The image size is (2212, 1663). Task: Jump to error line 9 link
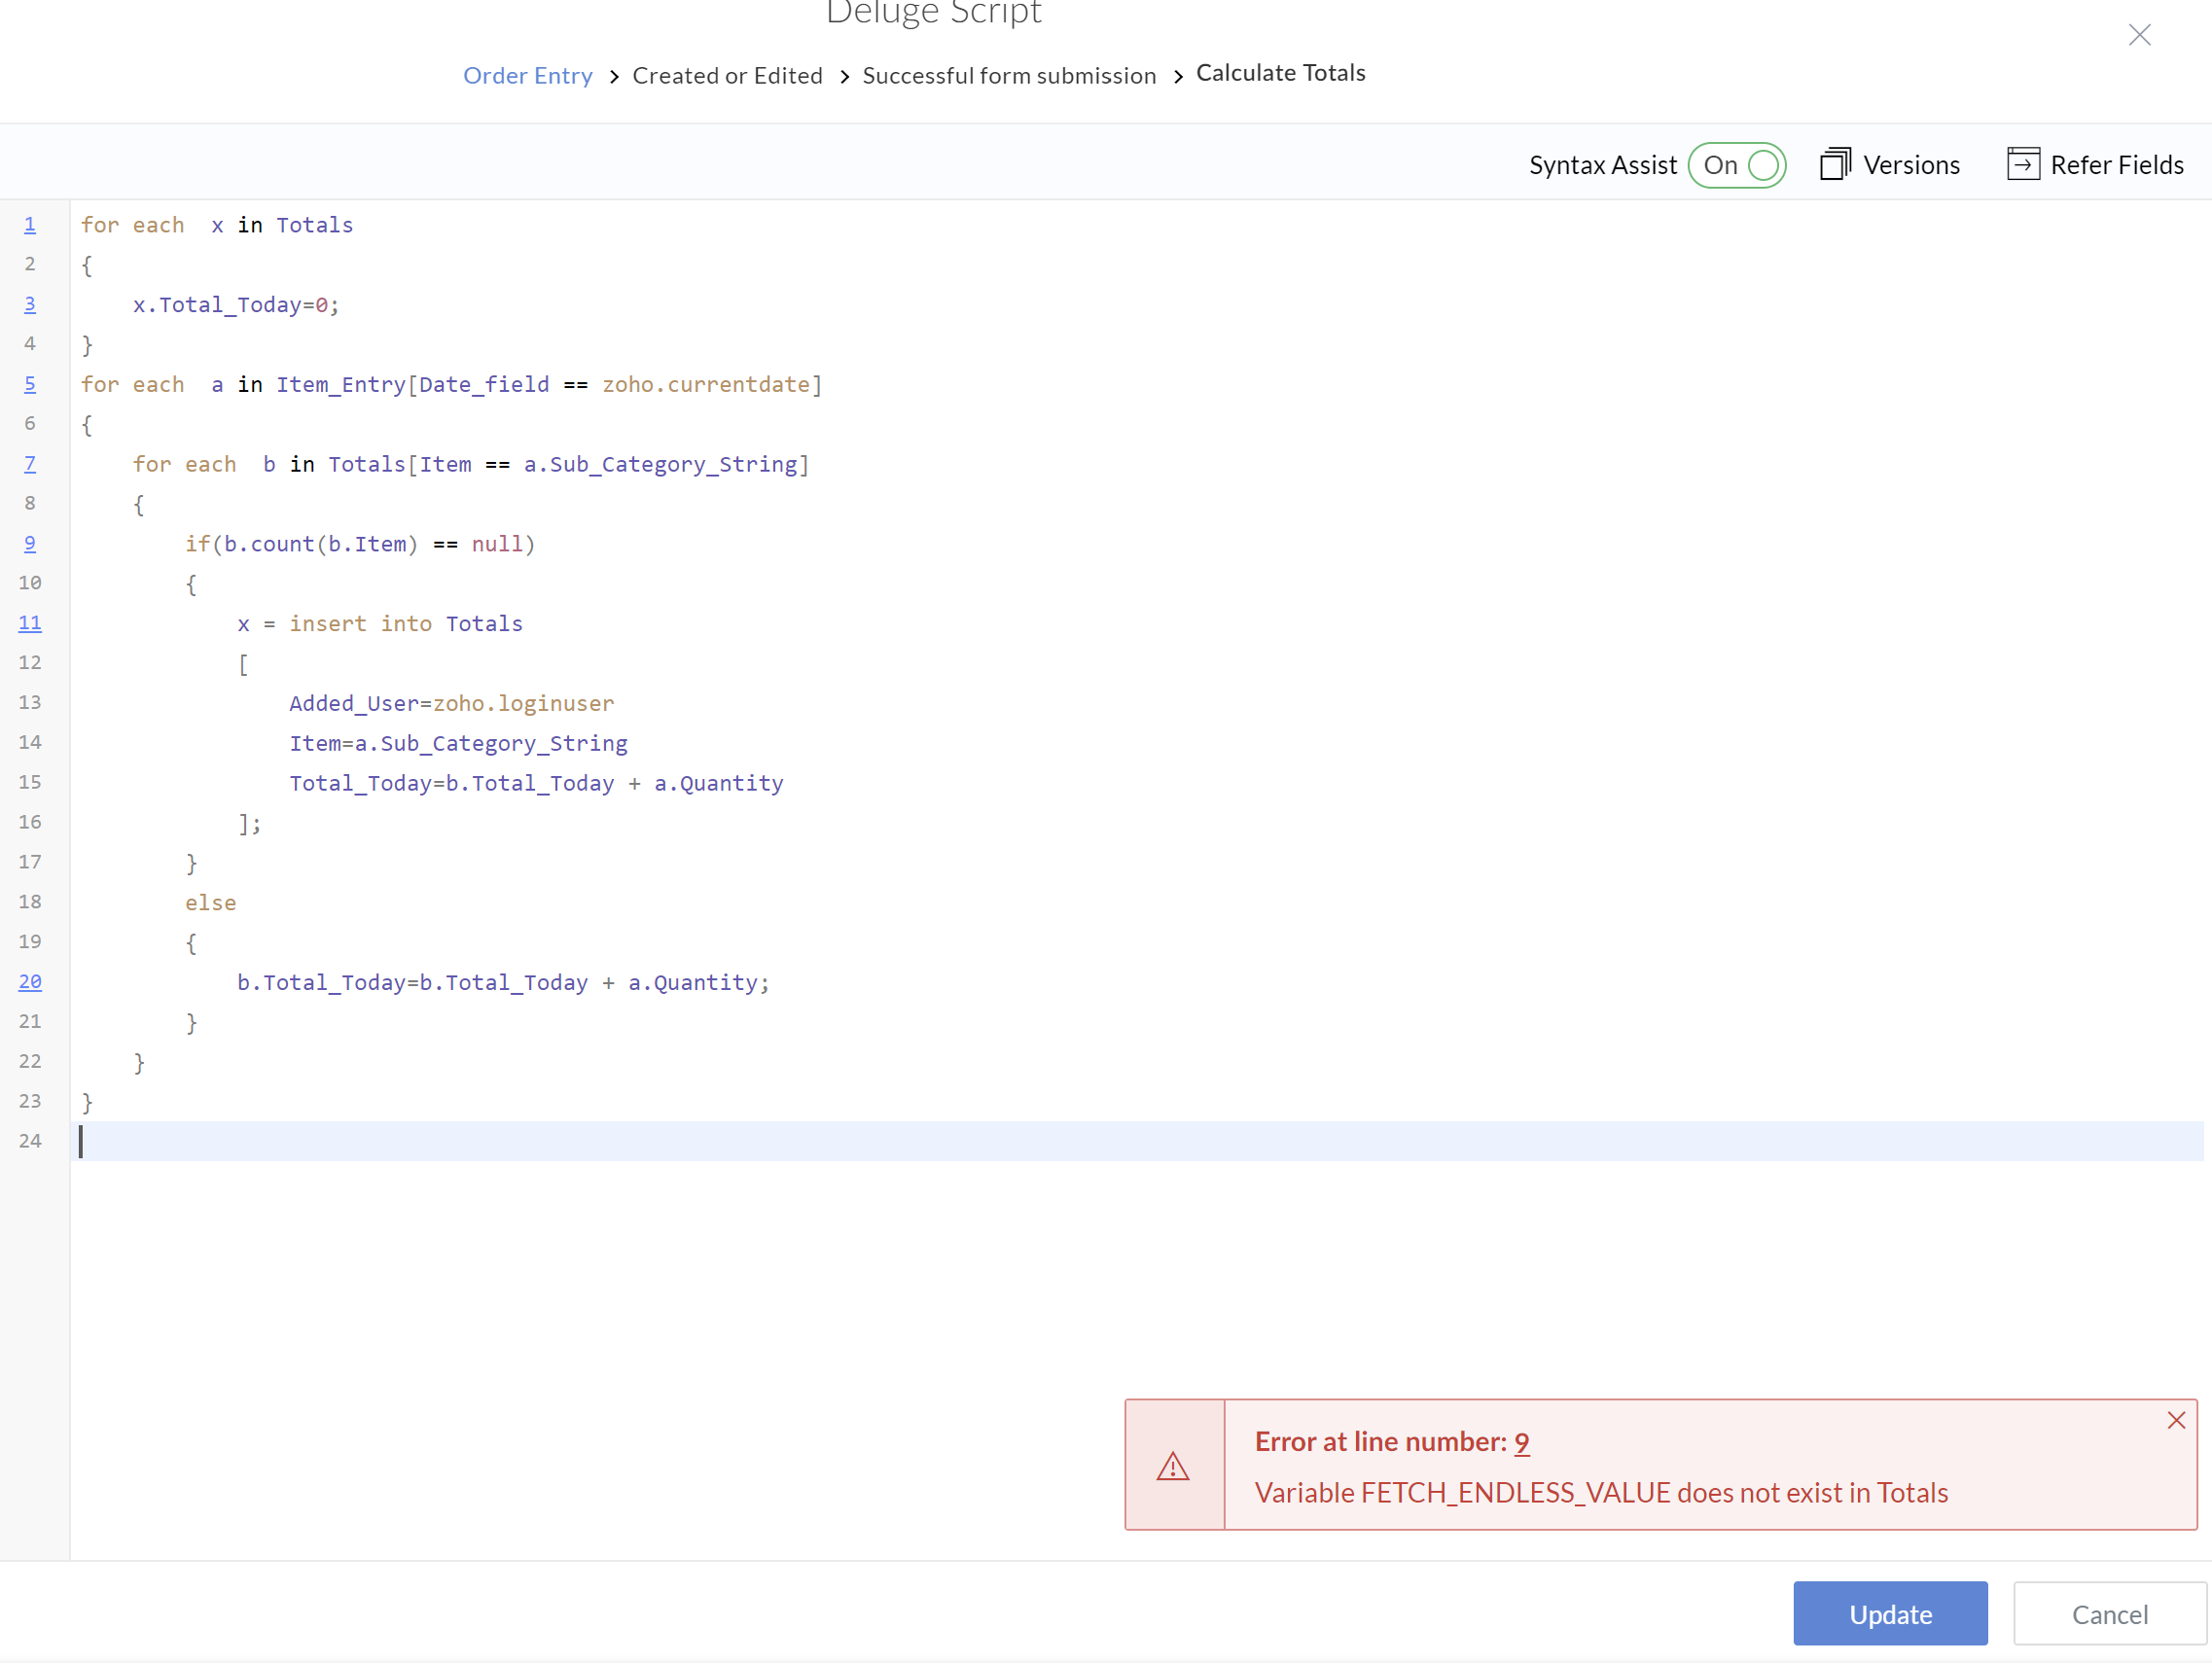point(1520,1442)
